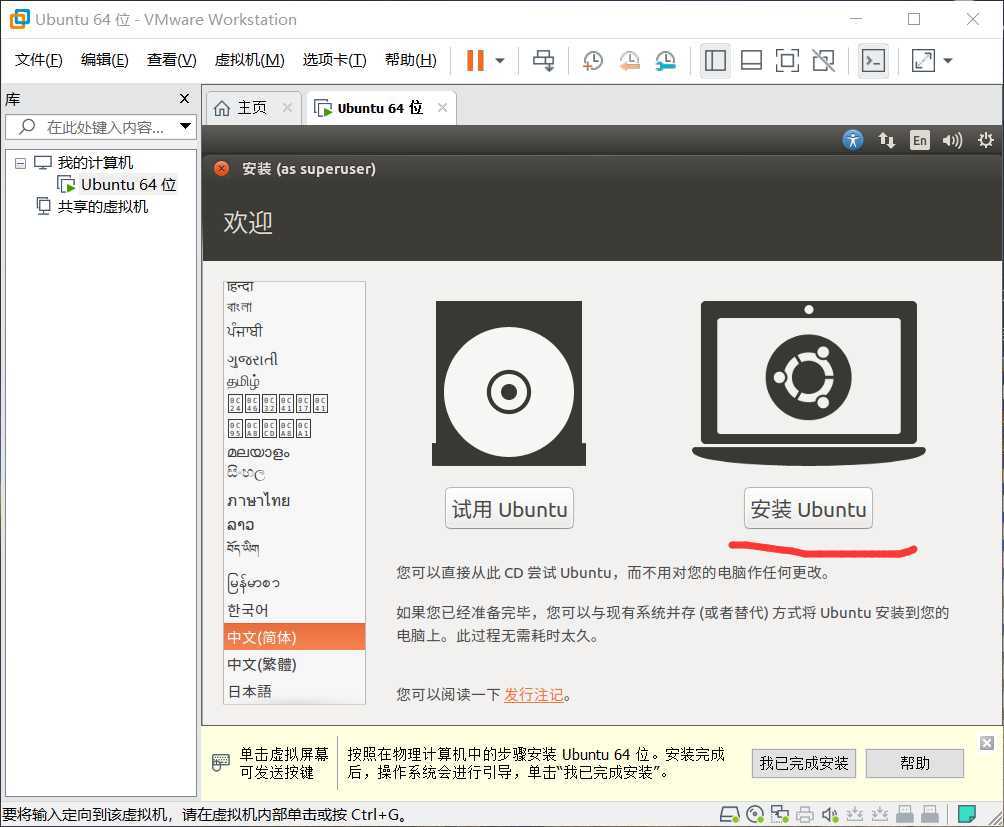Send Ctrl+Alt+Del to the virtual machine

(x=544, y=61)
